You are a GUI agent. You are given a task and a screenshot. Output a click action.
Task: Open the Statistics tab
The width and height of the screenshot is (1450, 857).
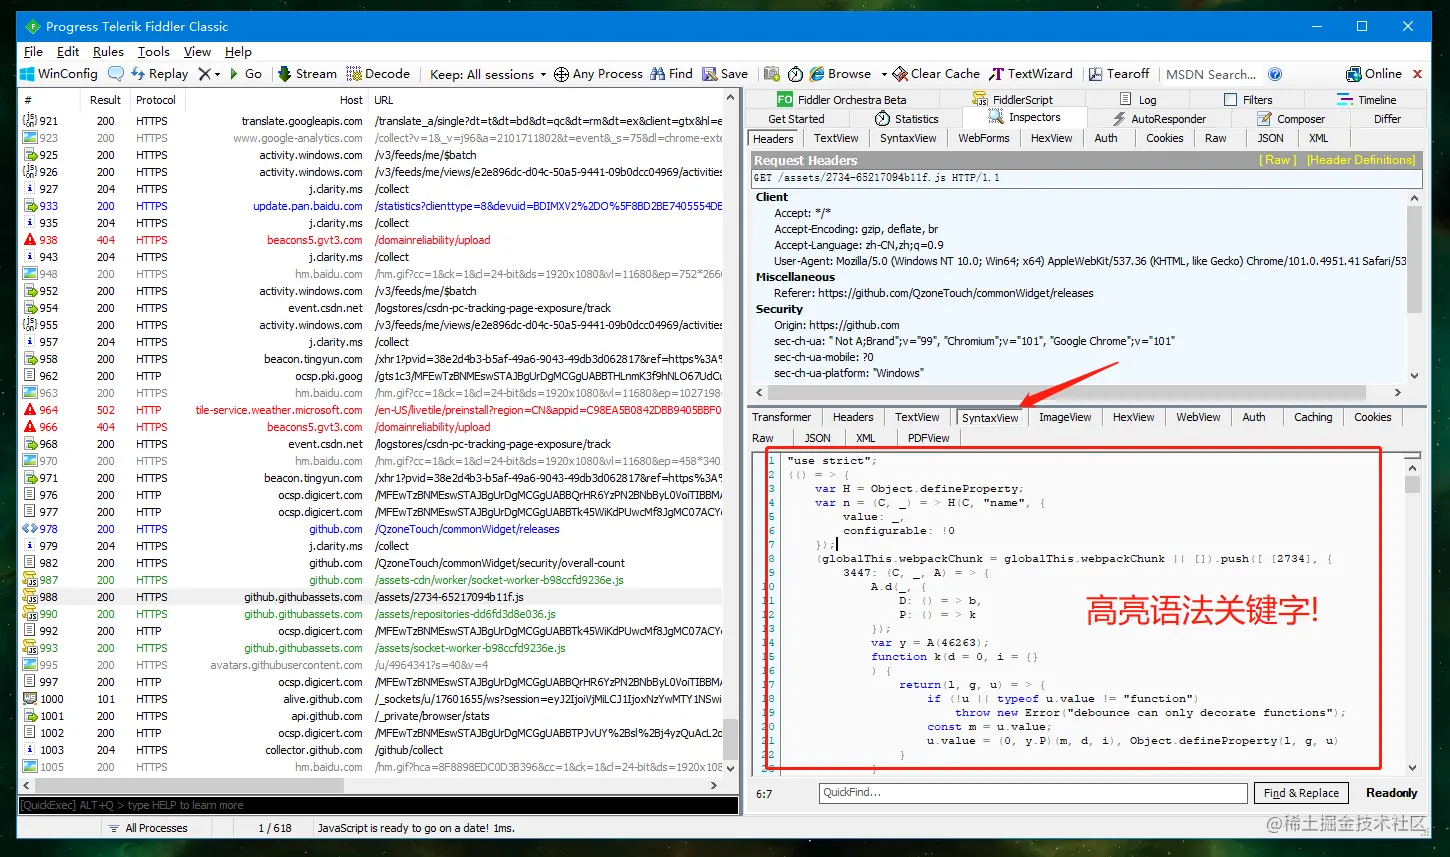point(907,119)
